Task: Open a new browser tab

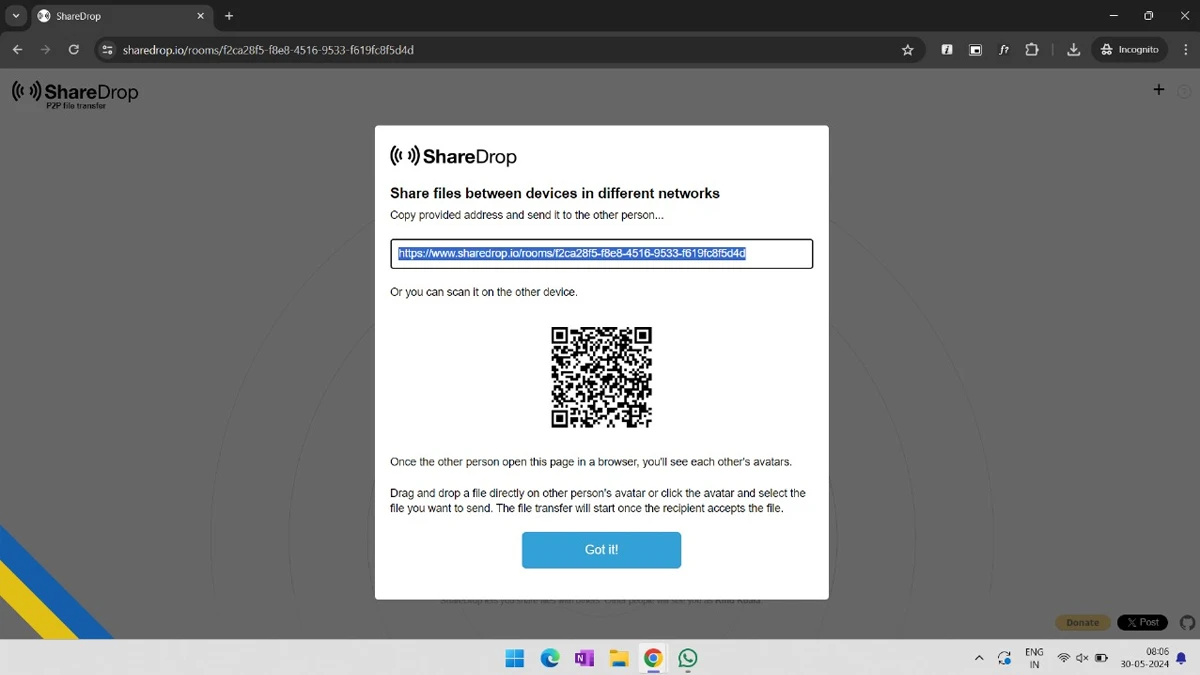Action: point(229,16)
